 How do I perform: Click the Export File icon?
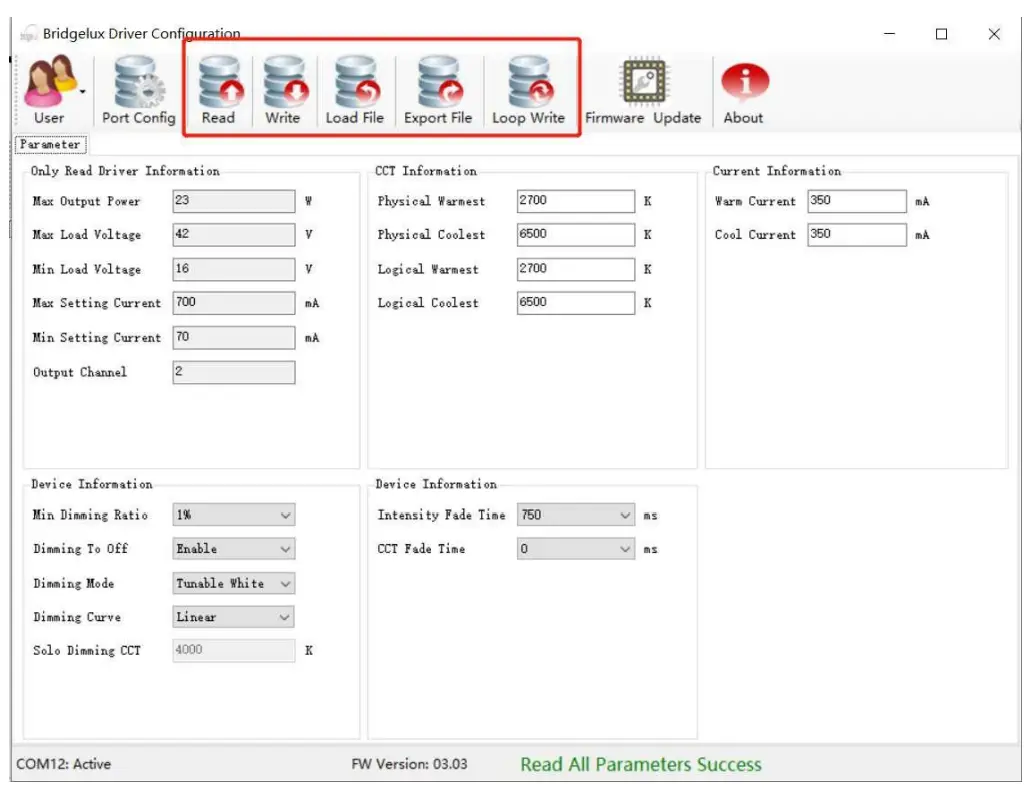click(x=438, y=90)
